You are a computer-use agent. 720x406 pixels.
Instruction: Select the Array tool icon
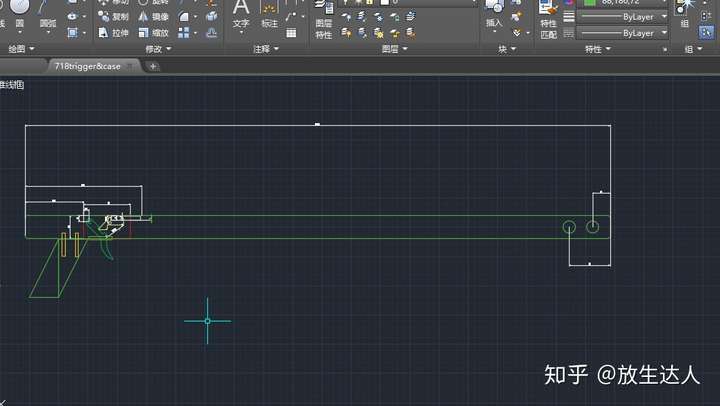click(184, 33)
